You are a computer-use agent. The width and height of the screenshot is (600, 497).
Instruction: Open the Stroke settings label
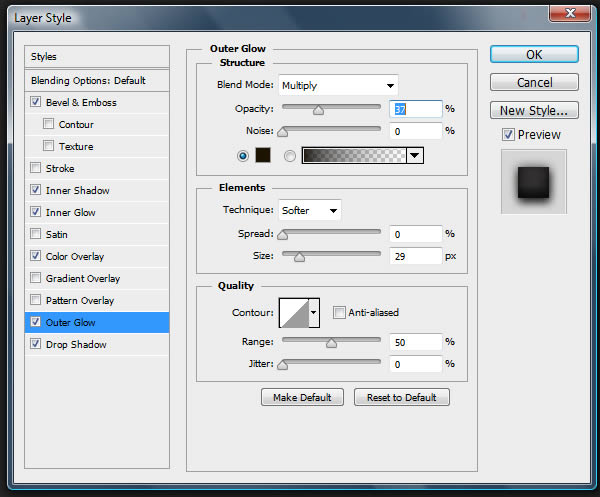60,168
